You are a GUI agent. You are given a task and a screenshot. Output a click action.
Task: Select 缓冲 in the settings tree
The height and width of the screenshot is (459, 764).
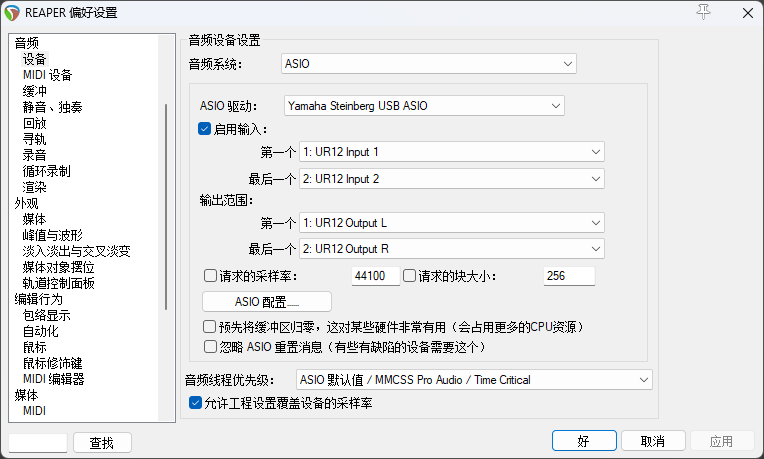[35, 91]
